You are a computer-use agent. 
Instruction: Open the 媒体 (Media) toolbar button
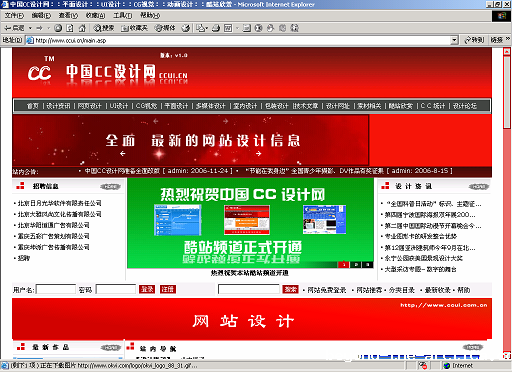[165, 28]
